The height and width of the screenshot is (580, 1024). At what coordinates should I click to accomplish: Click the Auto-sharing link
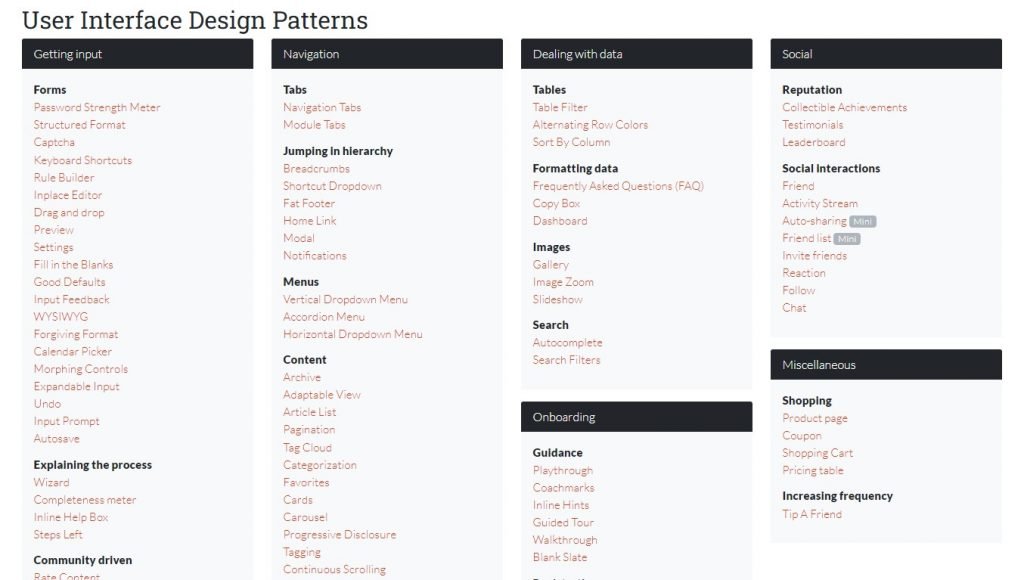pos(814,221)
